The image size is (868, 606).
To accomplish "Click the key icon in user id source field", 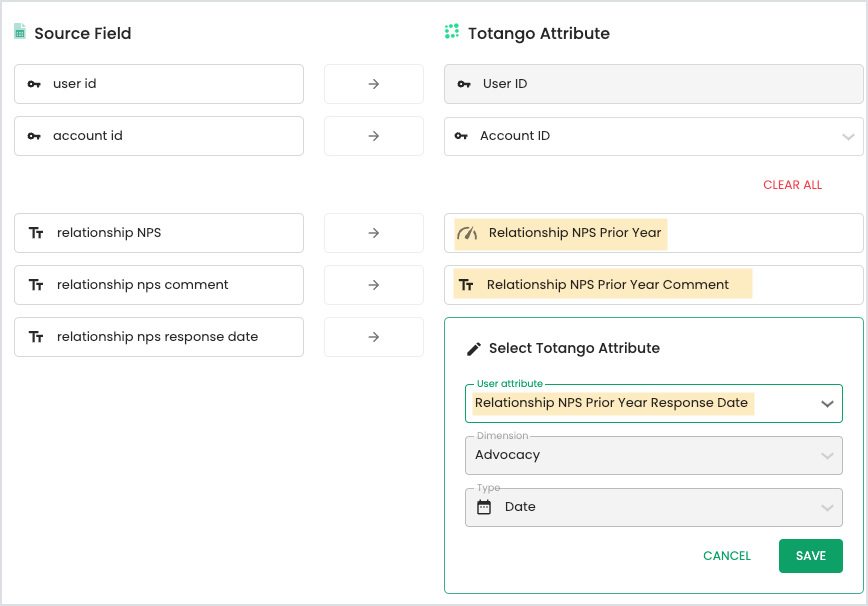I will tap(34, 84).
